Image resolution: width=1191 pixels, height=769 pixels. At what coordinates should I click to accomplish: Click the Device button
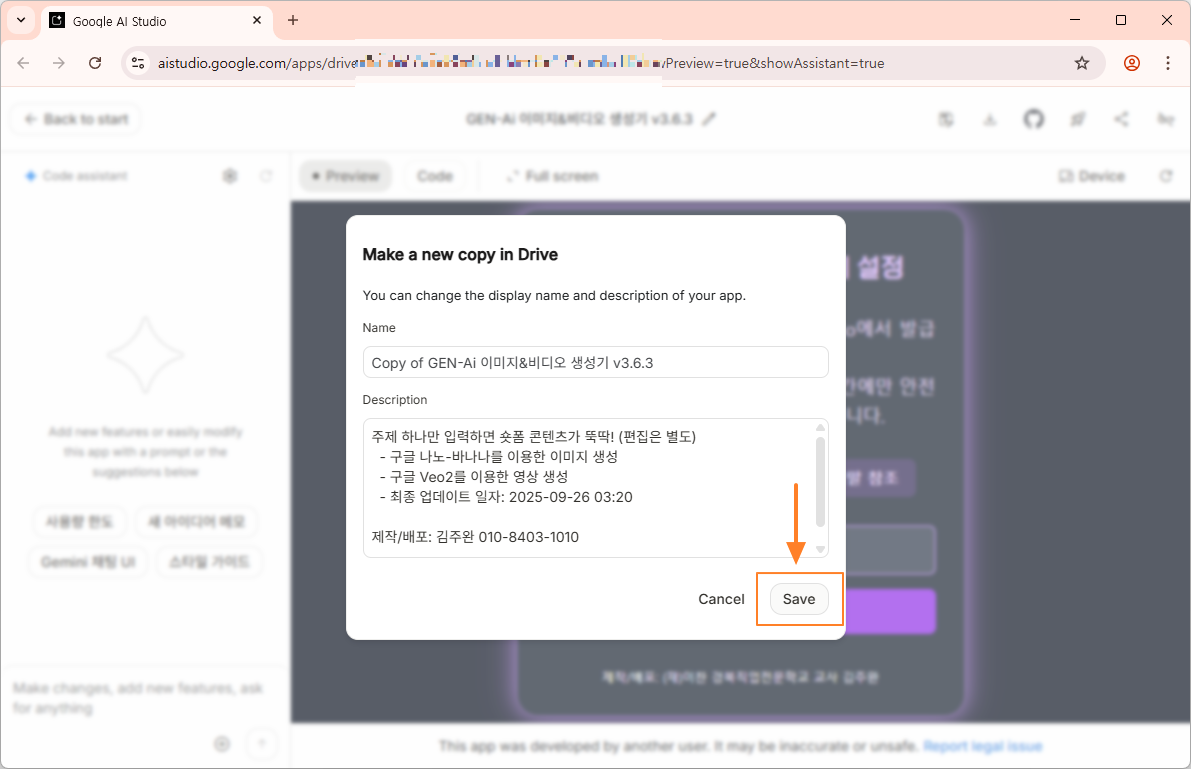coord(1091,176)
